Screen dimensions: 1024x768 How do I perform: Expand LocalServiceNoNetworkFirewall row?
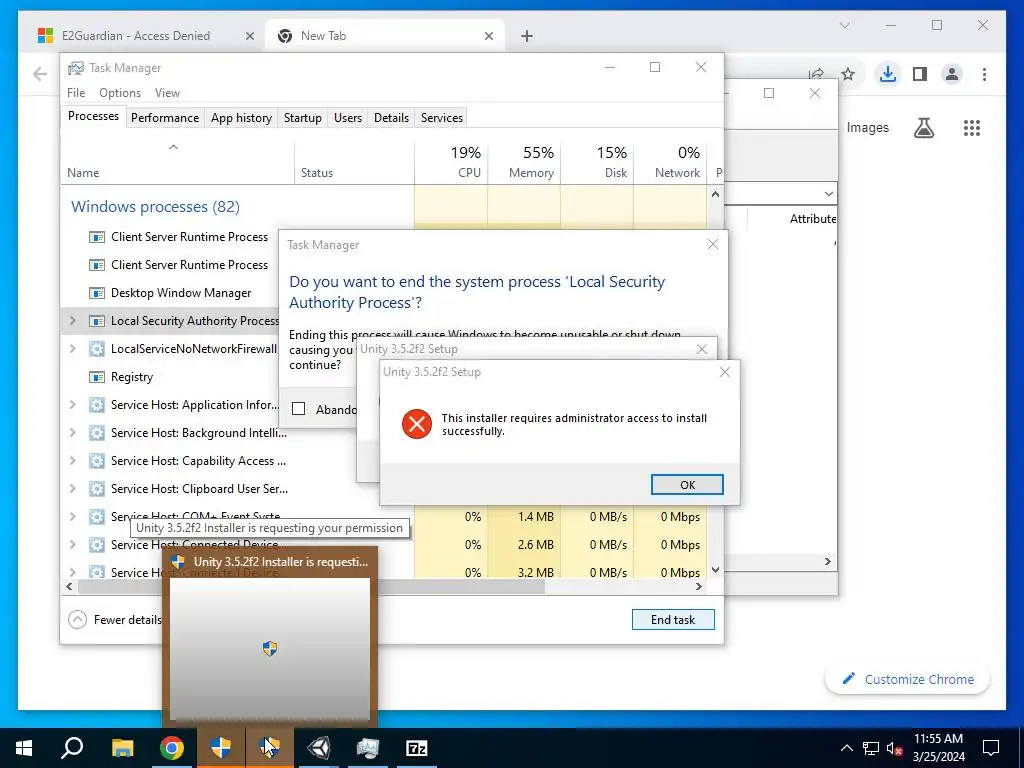pyautogui.click(x=72, y=349)
